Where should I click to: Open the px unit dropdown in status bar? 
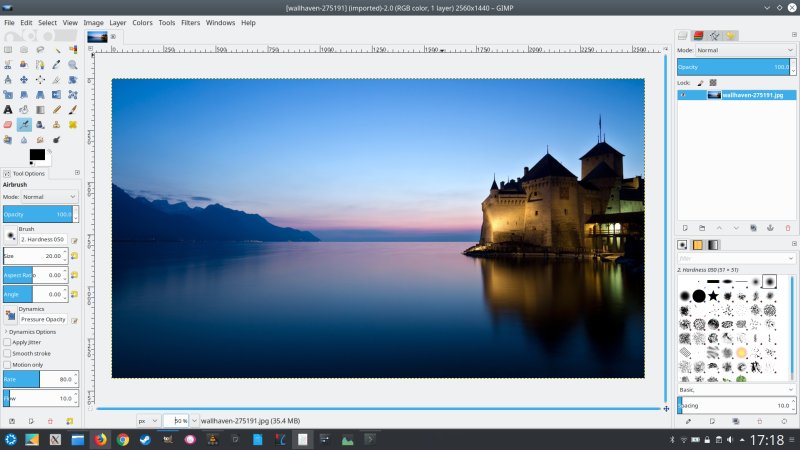tap(147, 421)
